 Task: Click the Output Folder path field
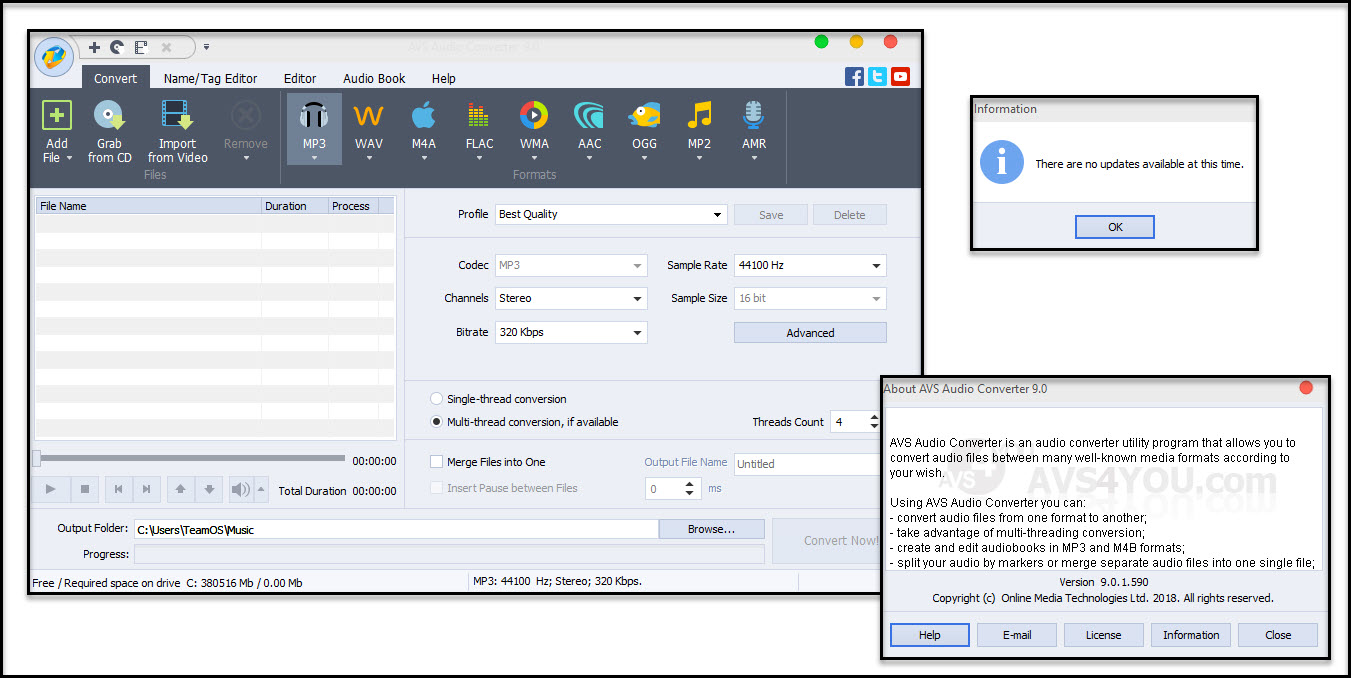(x=396, y=529)
